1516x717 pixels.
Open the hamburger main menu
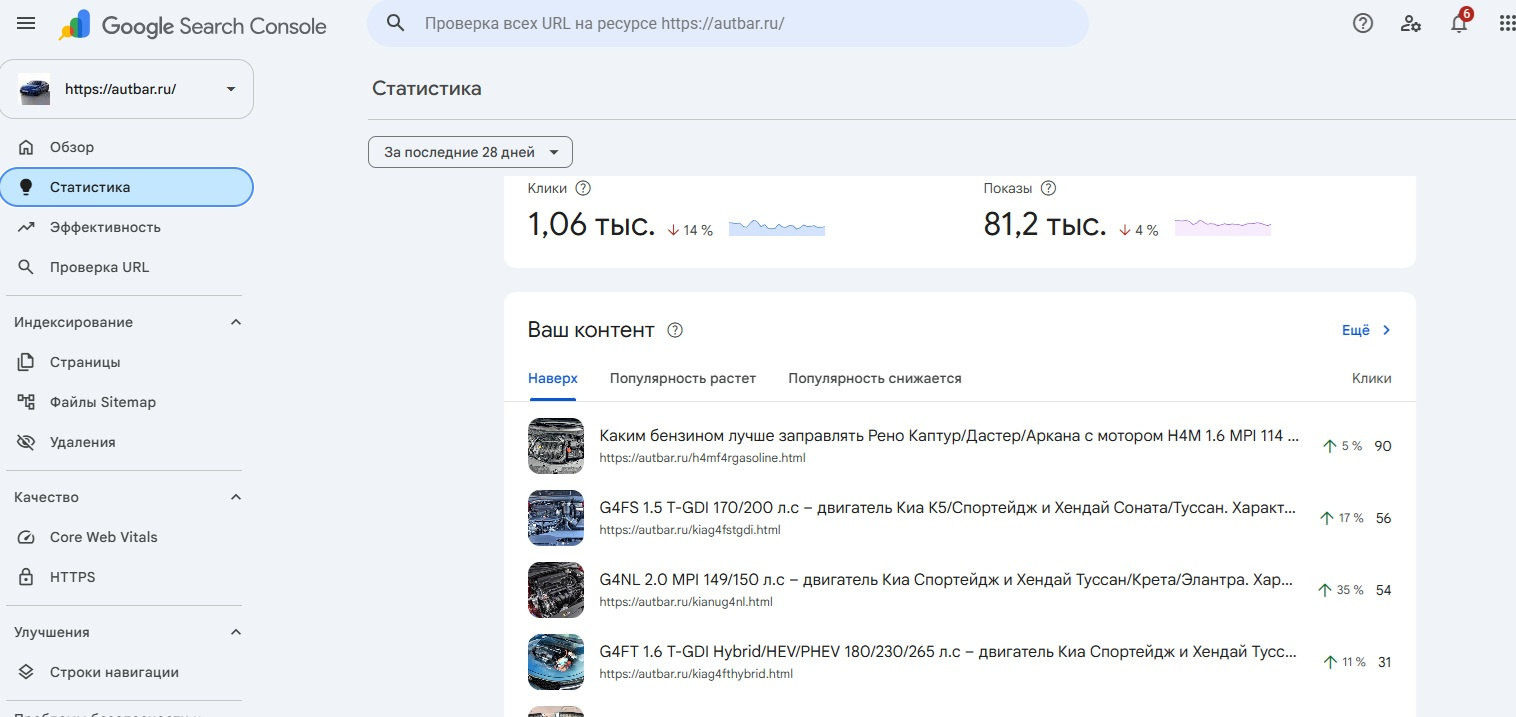[26, 23]
